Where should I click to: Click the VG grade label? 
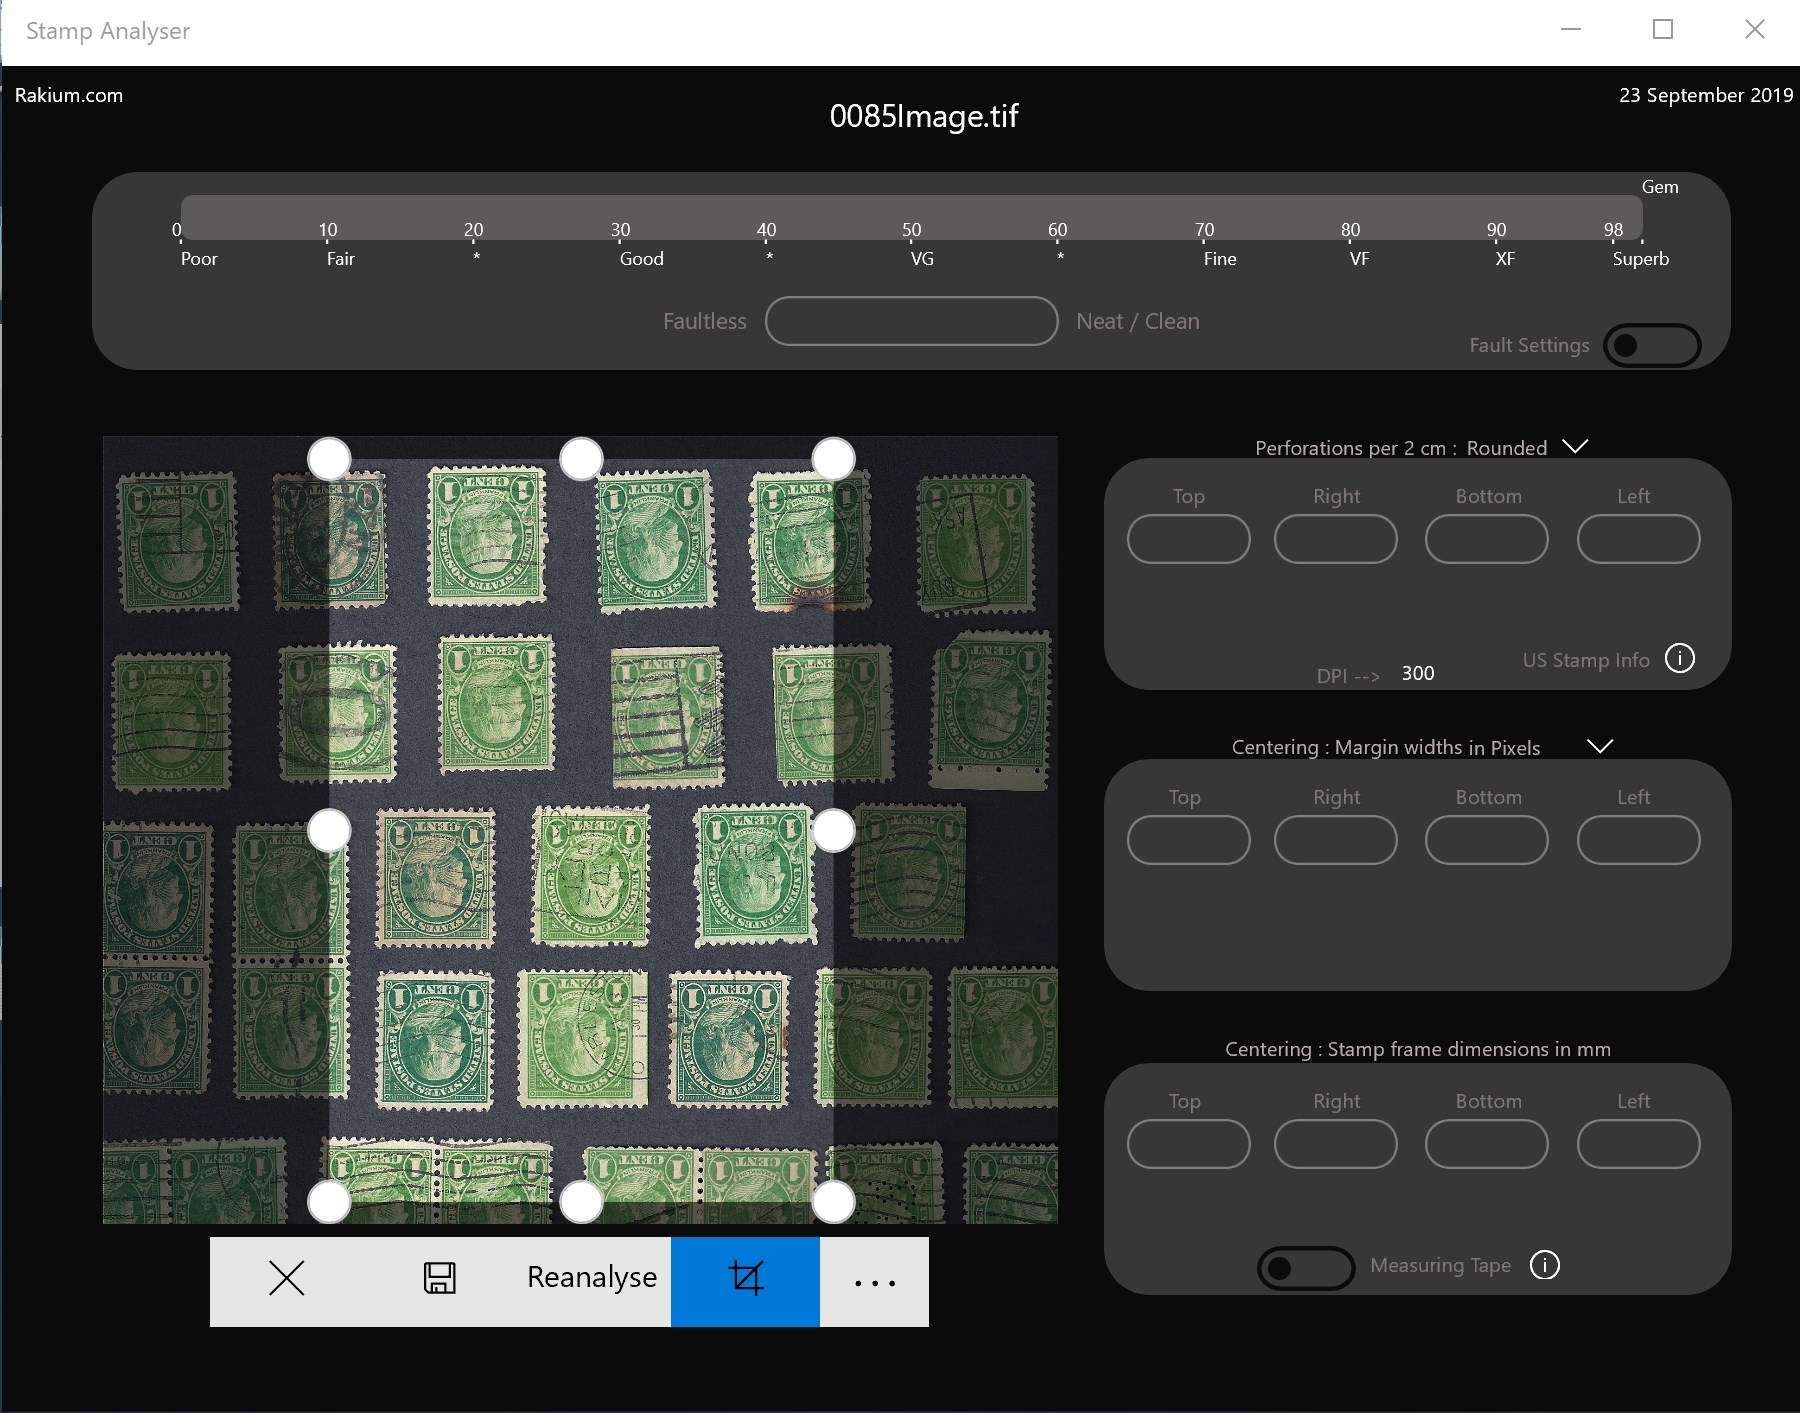[x=922, y=259]
